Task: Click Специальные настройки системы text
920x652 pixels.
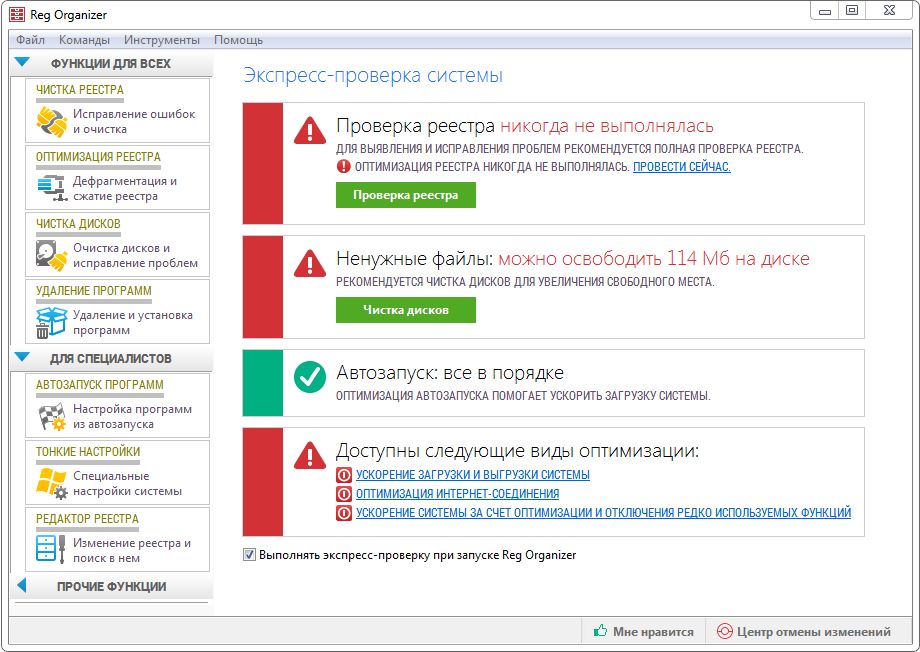Action: pyautogui.click(x=127, y=484)
